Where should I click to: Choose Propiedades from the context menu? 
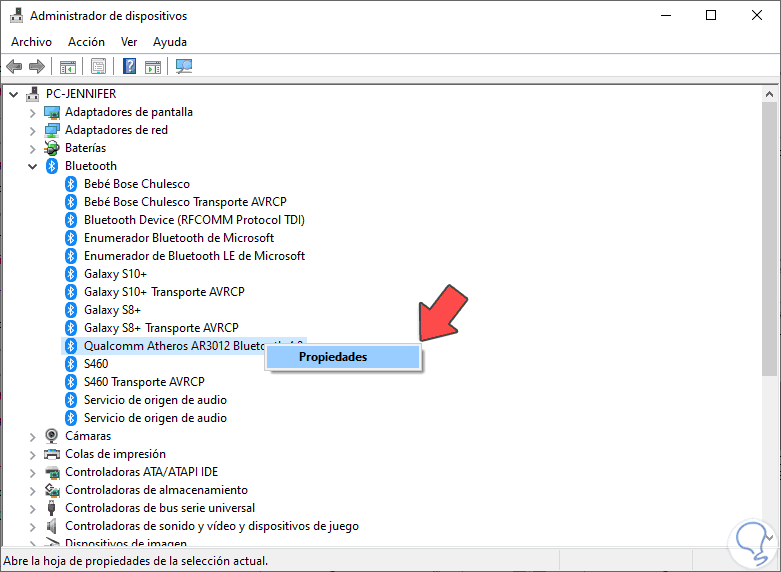coord(344,357)
